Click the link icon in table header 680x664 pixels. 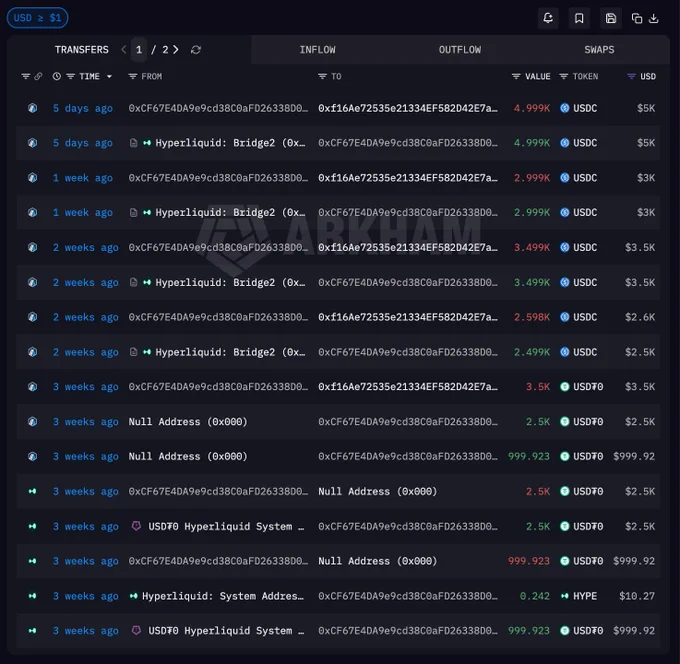[38, 76]
